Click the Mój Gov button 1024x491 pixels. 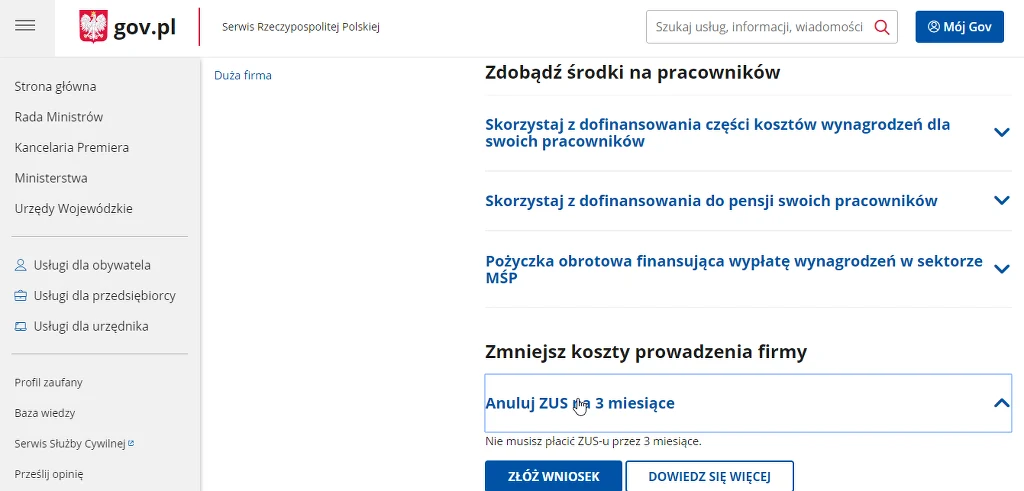959,27
